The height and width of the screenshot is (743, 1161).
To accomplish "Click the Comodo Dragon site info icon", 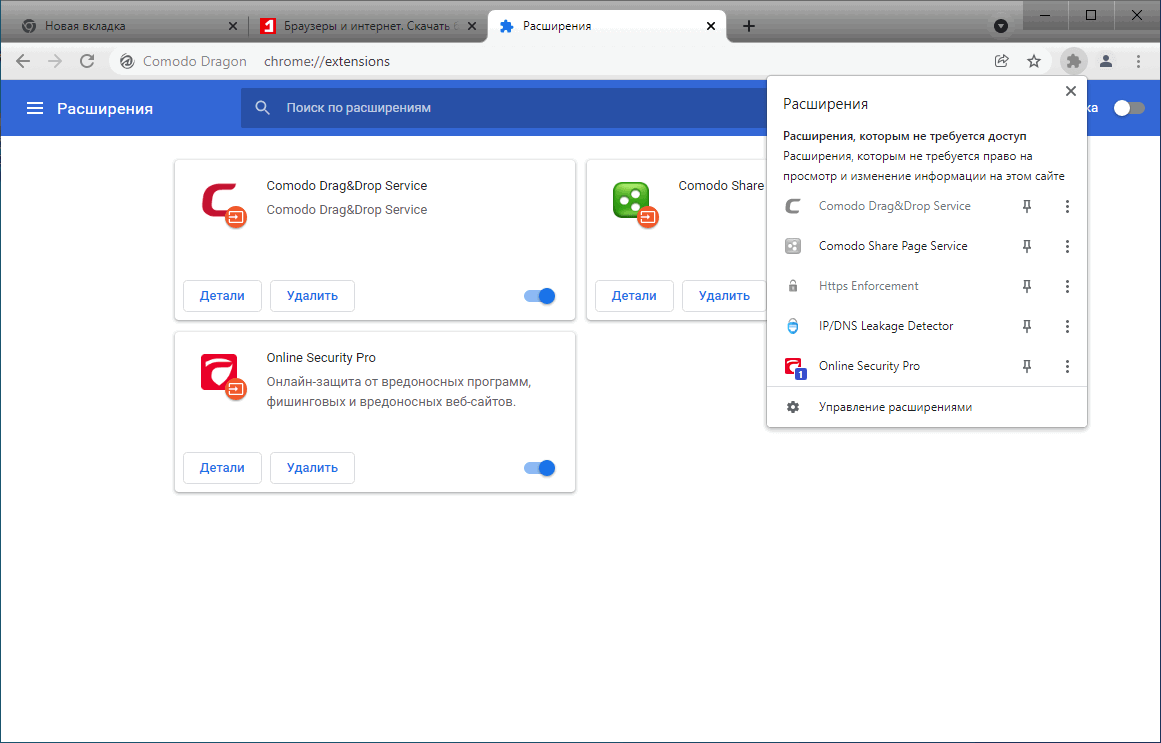I will click(x=127, y=61).
